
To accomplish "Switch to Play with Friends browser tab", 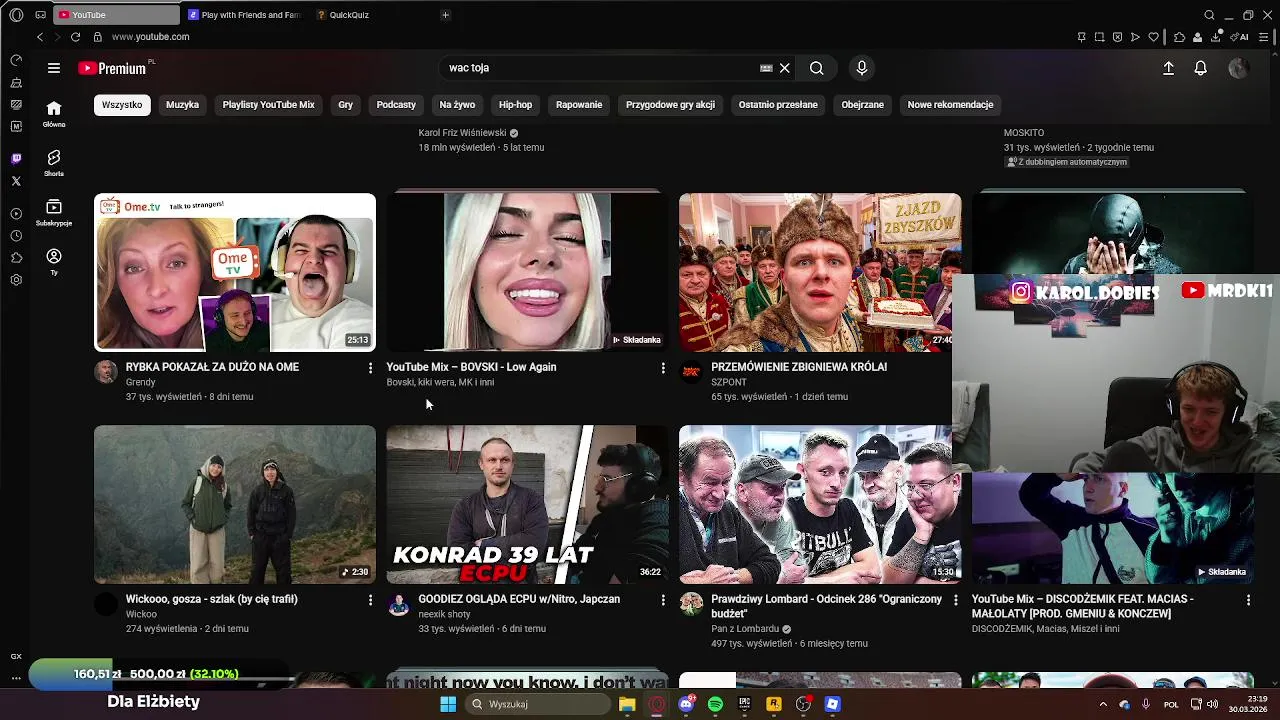I will [244, 15].
